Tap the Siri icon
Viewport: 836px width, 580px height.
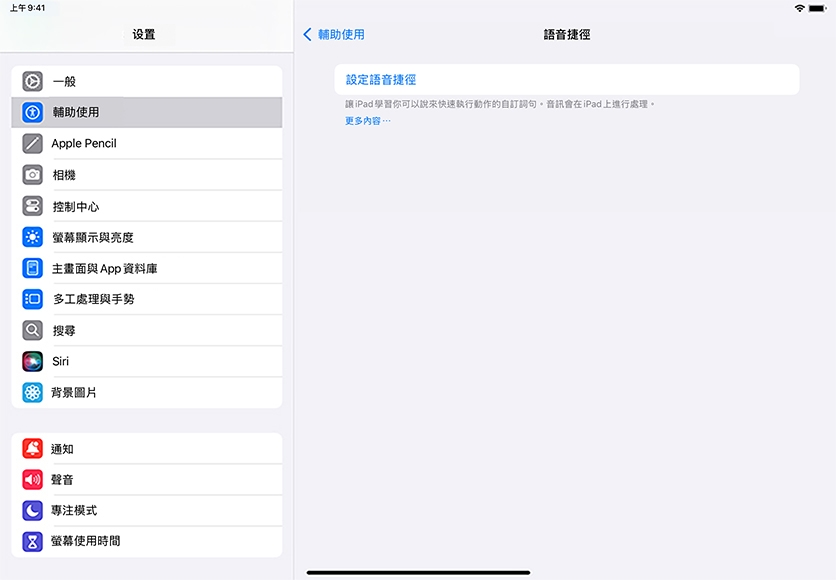click(33, 361)
